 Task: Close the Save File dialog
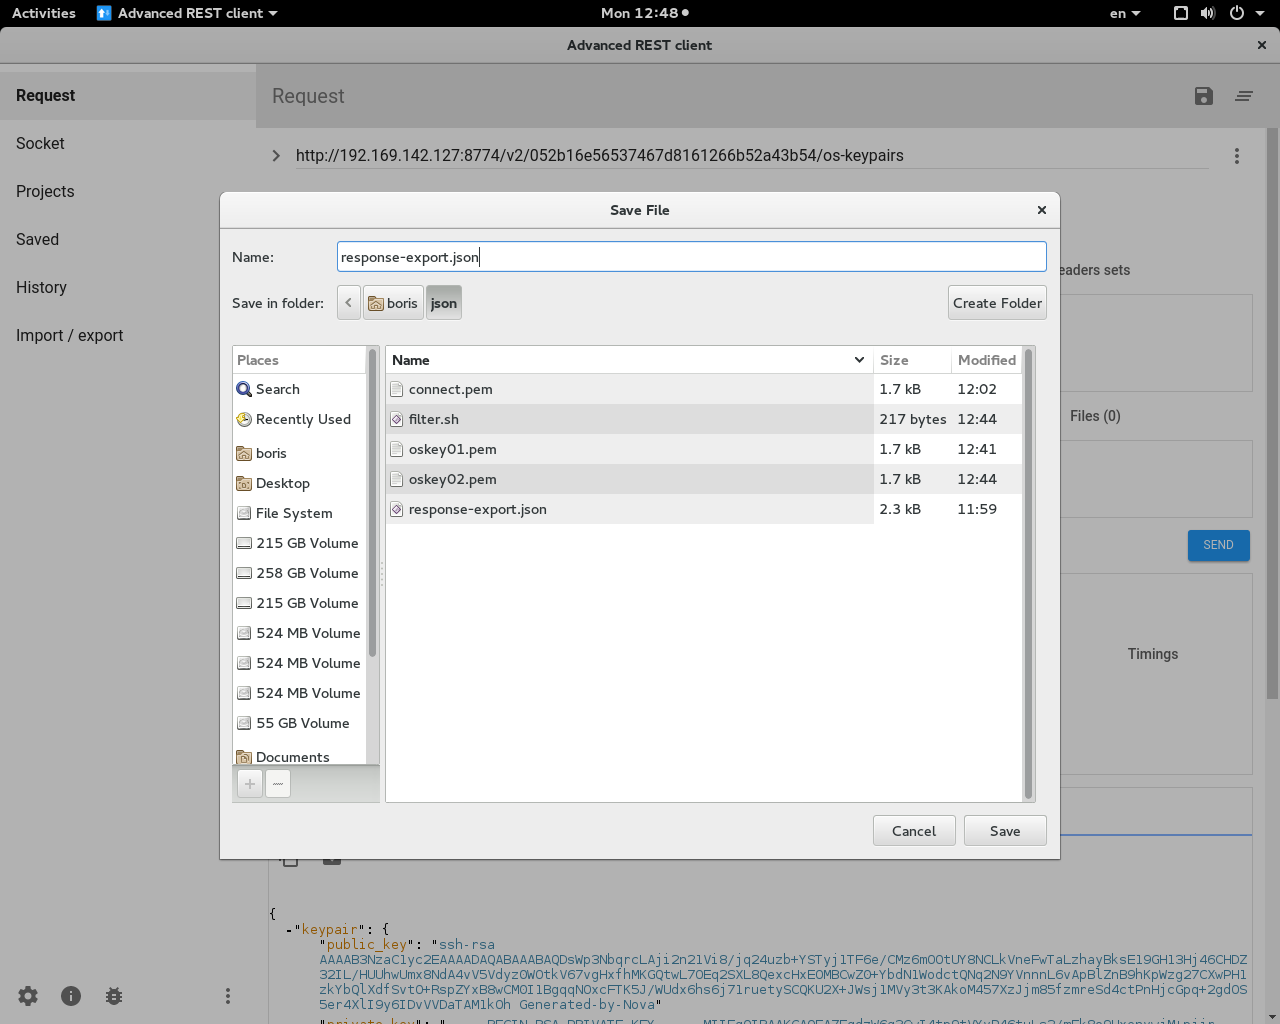[x=1042, y=210]
